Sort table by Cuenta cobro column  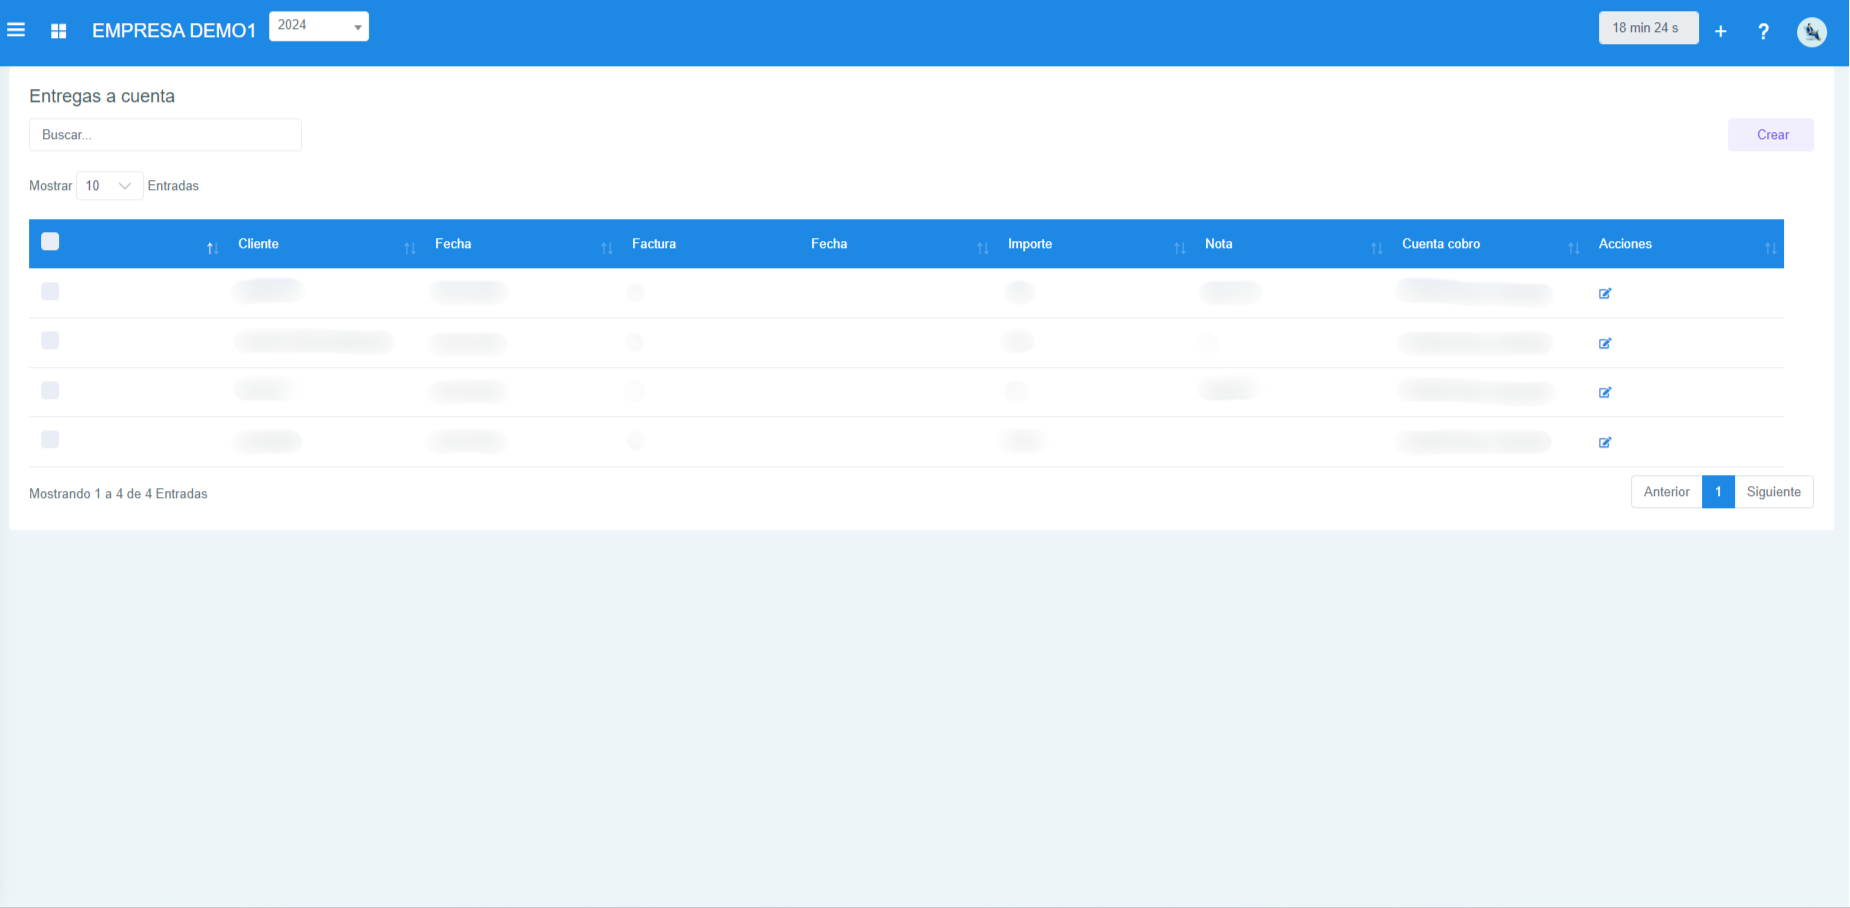point(1440,244)
